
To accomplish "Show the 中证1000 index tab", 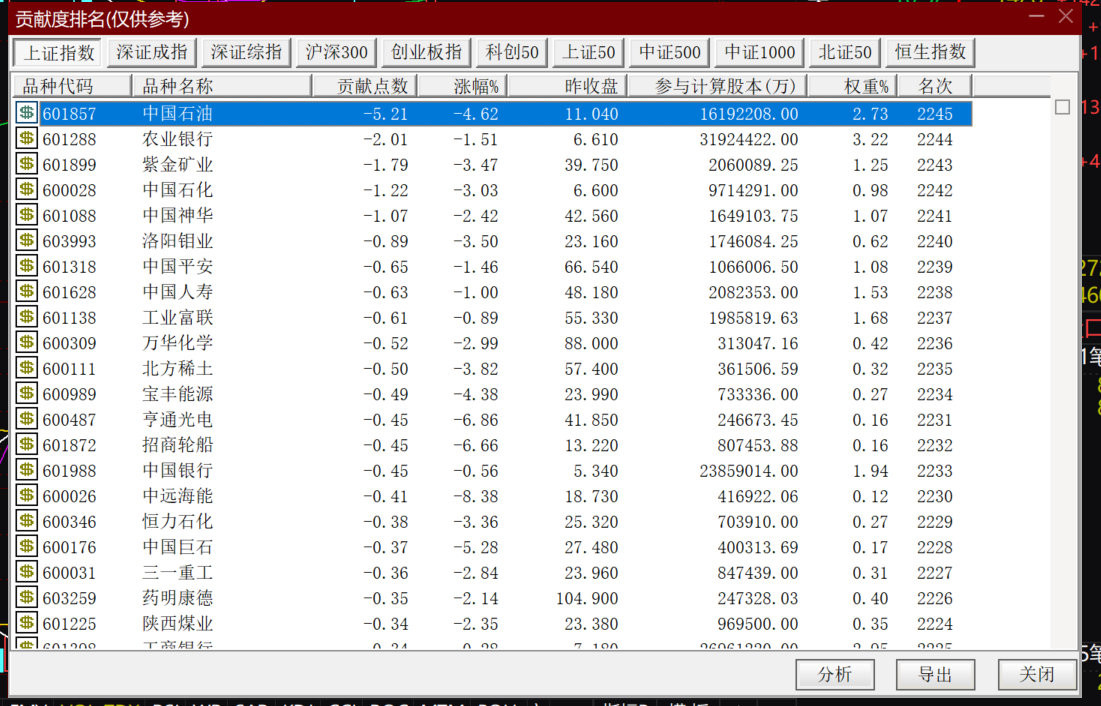I will (x=760, y=53).
